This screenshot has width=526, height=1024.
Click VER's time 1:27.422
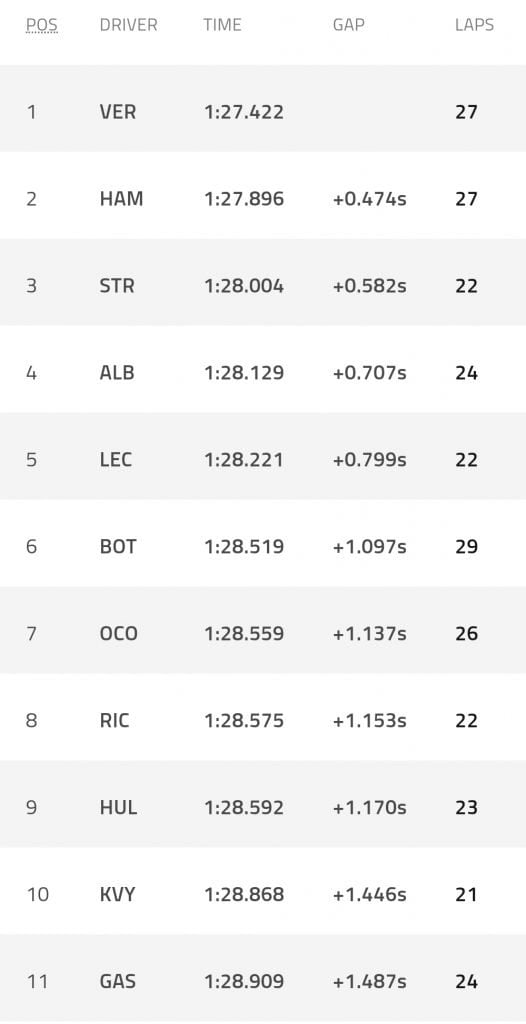(244, 112)
